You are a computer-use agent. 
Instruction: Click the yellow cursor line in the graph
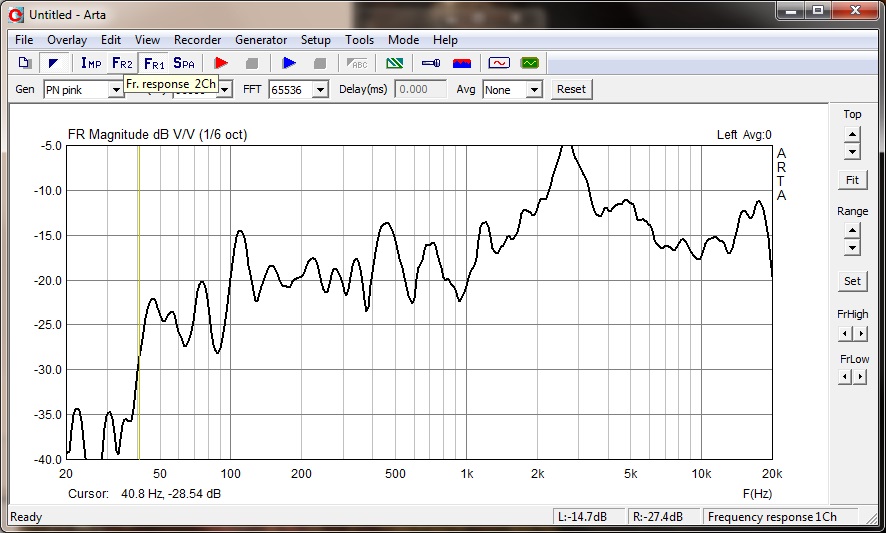coord(139,302)
